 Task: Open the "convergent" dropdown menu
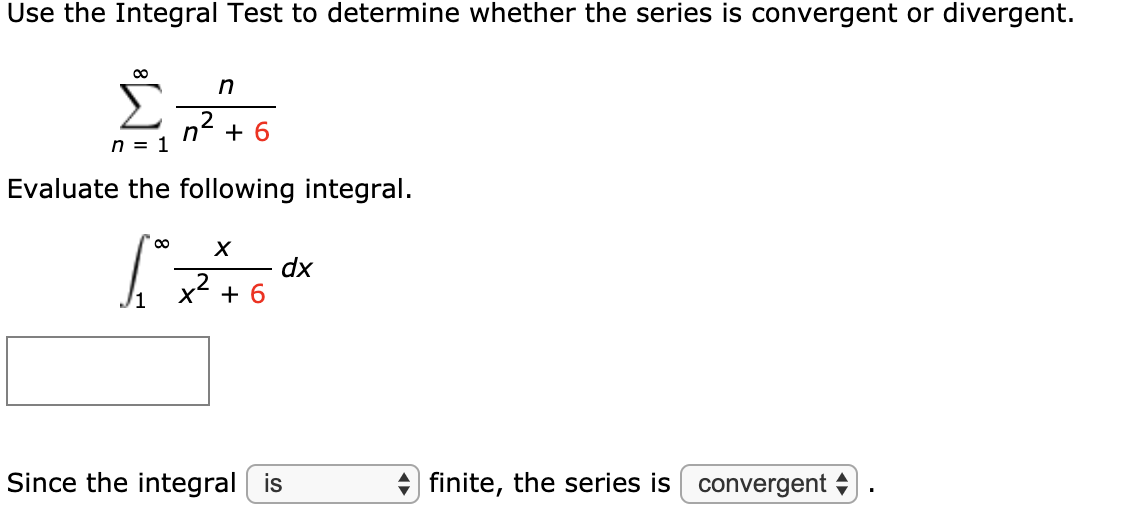[769, 484]
